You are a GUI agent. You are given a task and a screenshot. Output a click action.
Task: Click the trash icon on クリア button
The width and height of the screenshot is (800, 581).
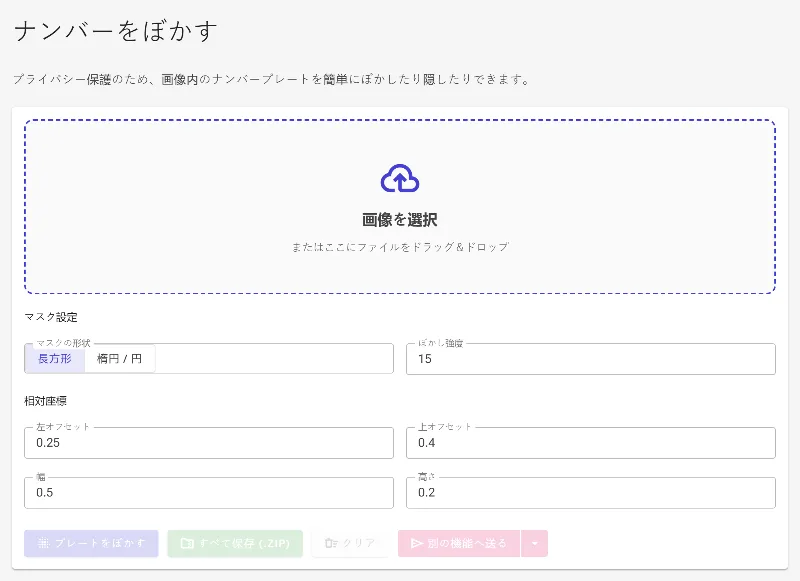331,543
